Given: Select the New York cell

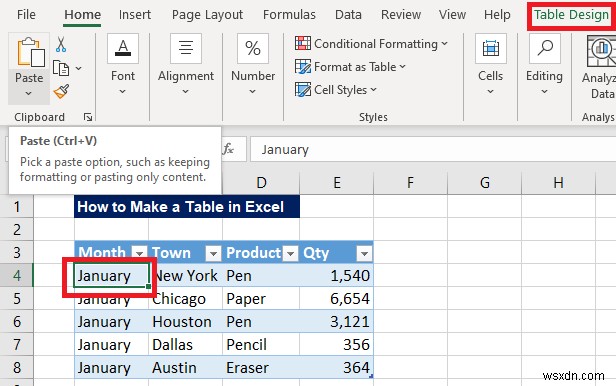Looking at the screenshot, I should pyautogui.click(x=185, y=276).
